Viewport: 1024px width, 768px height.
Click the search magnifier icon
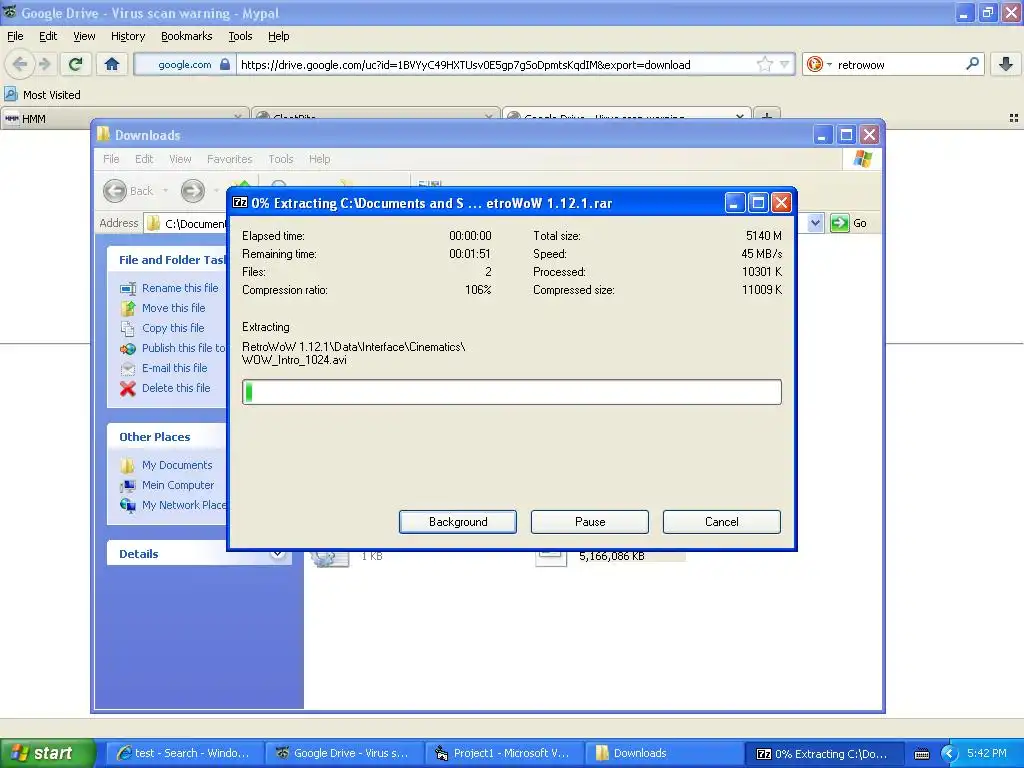(x=972, y=64)
